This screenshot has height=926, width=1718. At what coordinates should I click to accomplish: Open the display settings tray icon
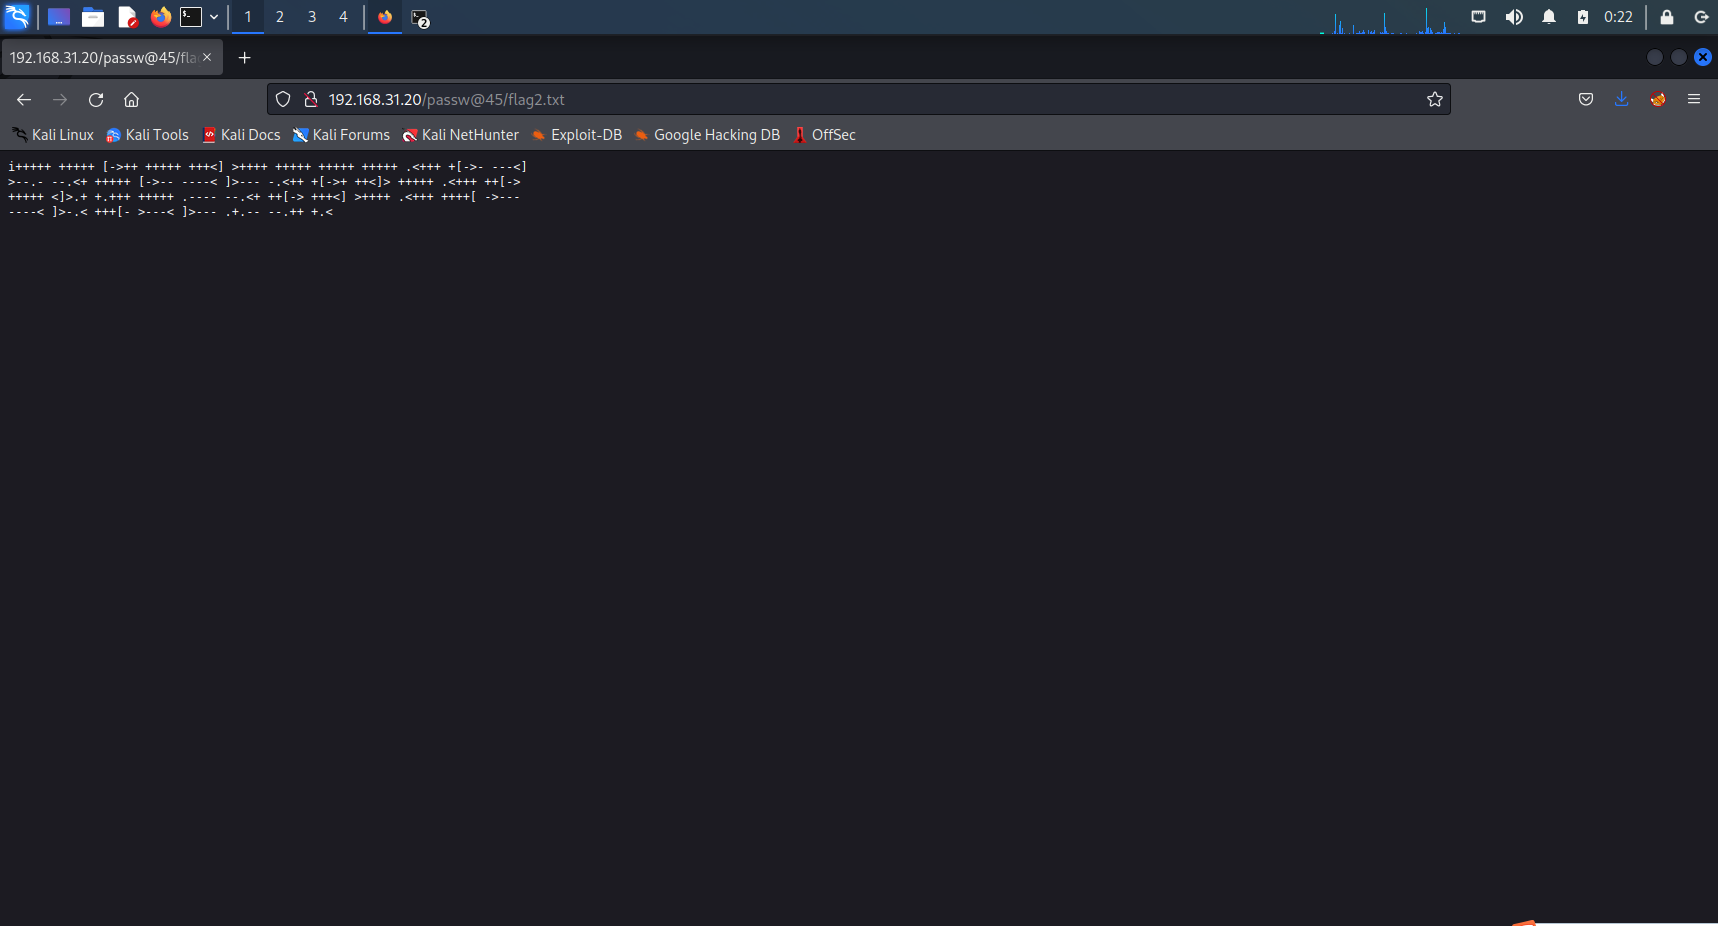click(1478, 17)
